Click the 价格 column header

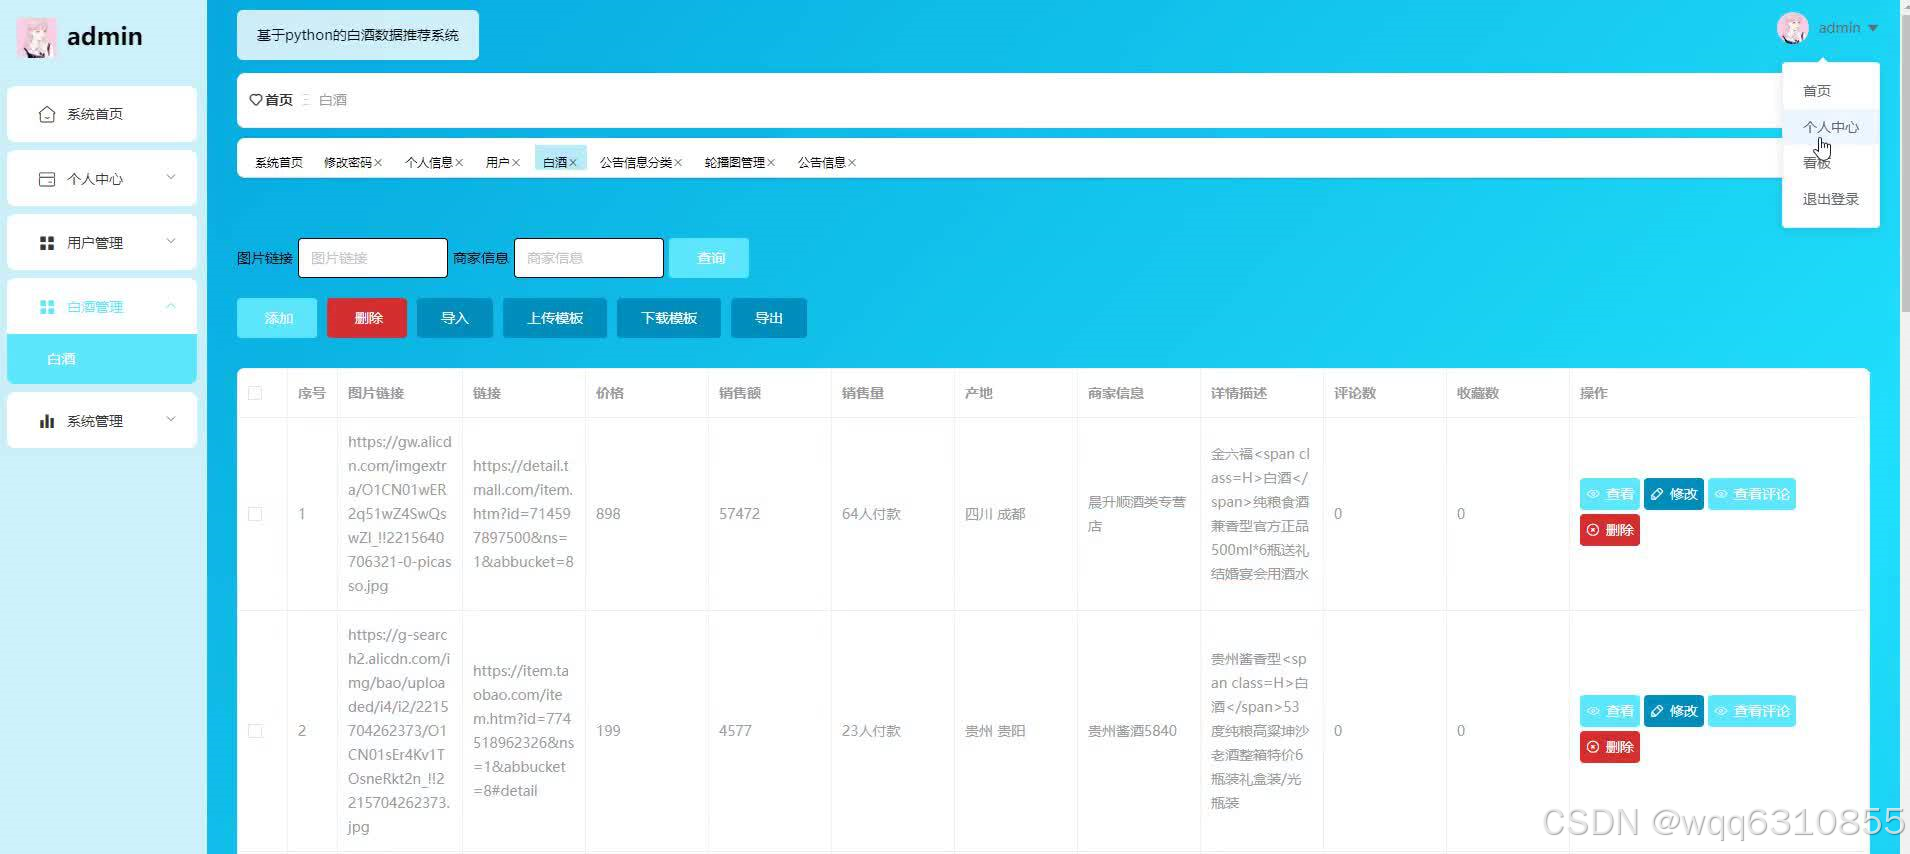click(610, 393)
